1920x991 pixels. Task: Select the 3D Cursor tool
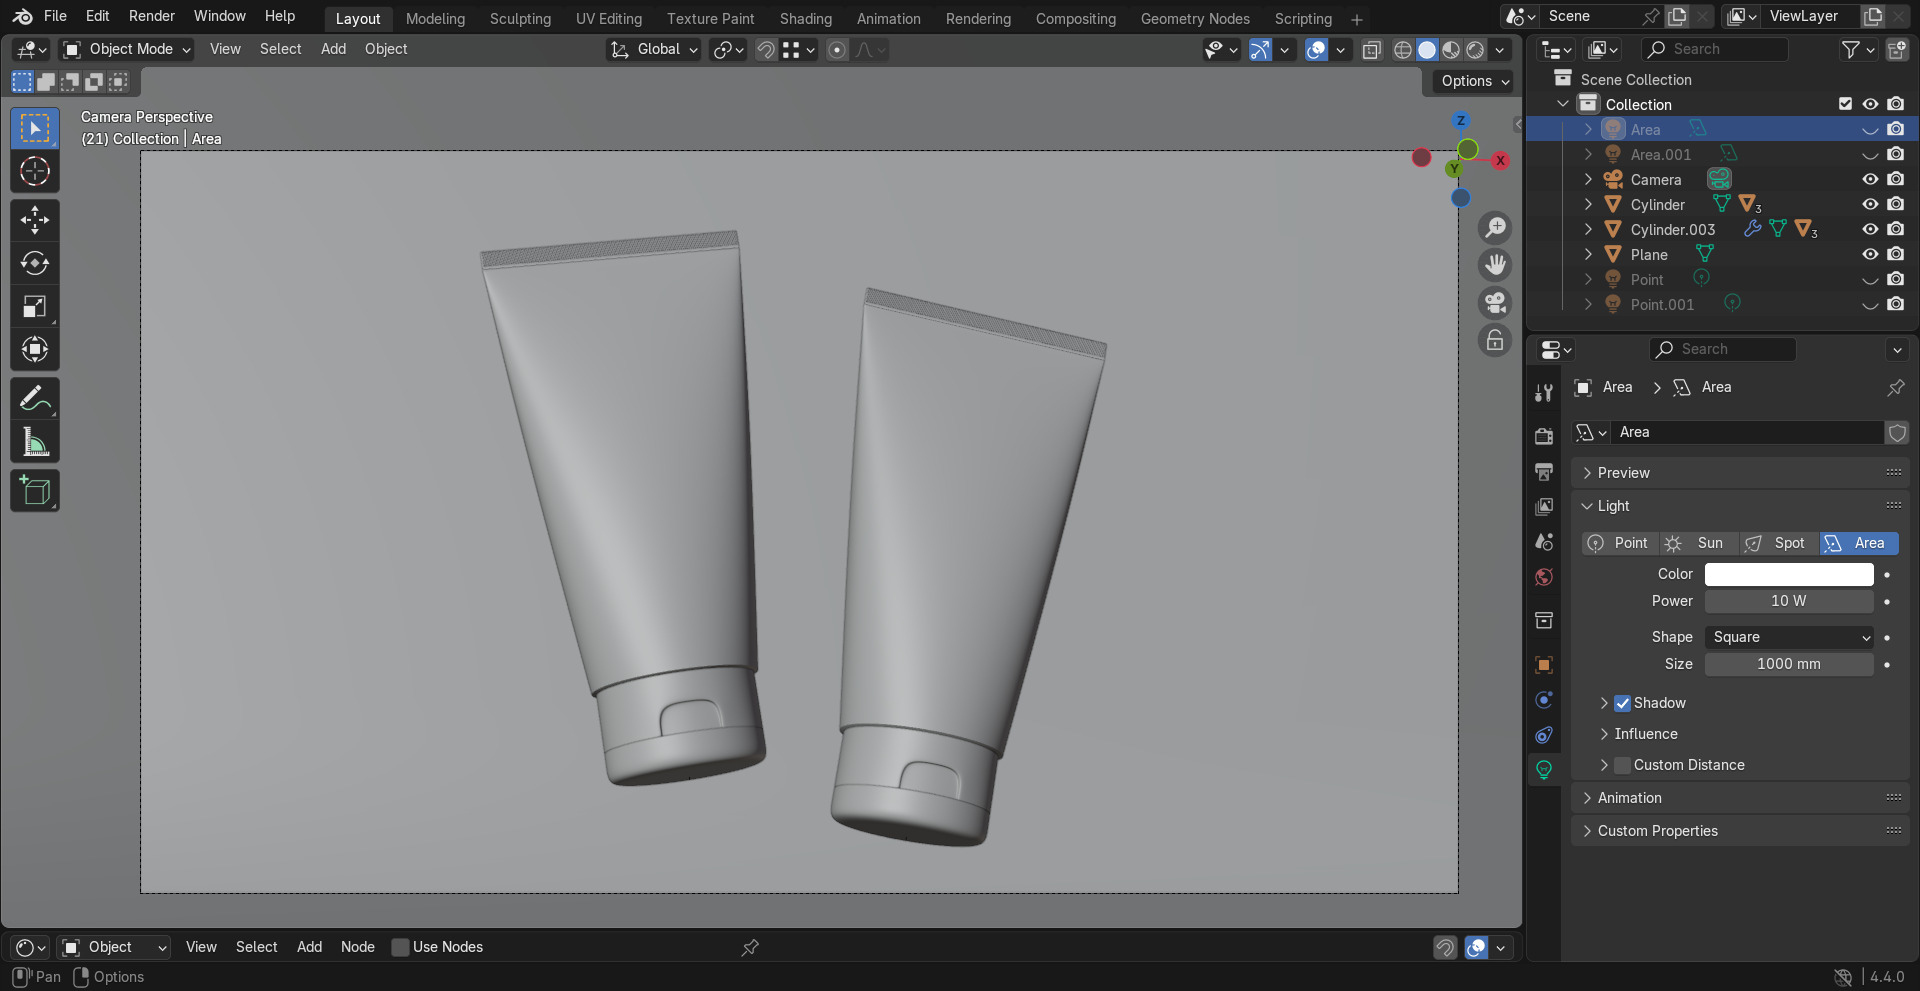pyautogui.click(x=35, y=171)
